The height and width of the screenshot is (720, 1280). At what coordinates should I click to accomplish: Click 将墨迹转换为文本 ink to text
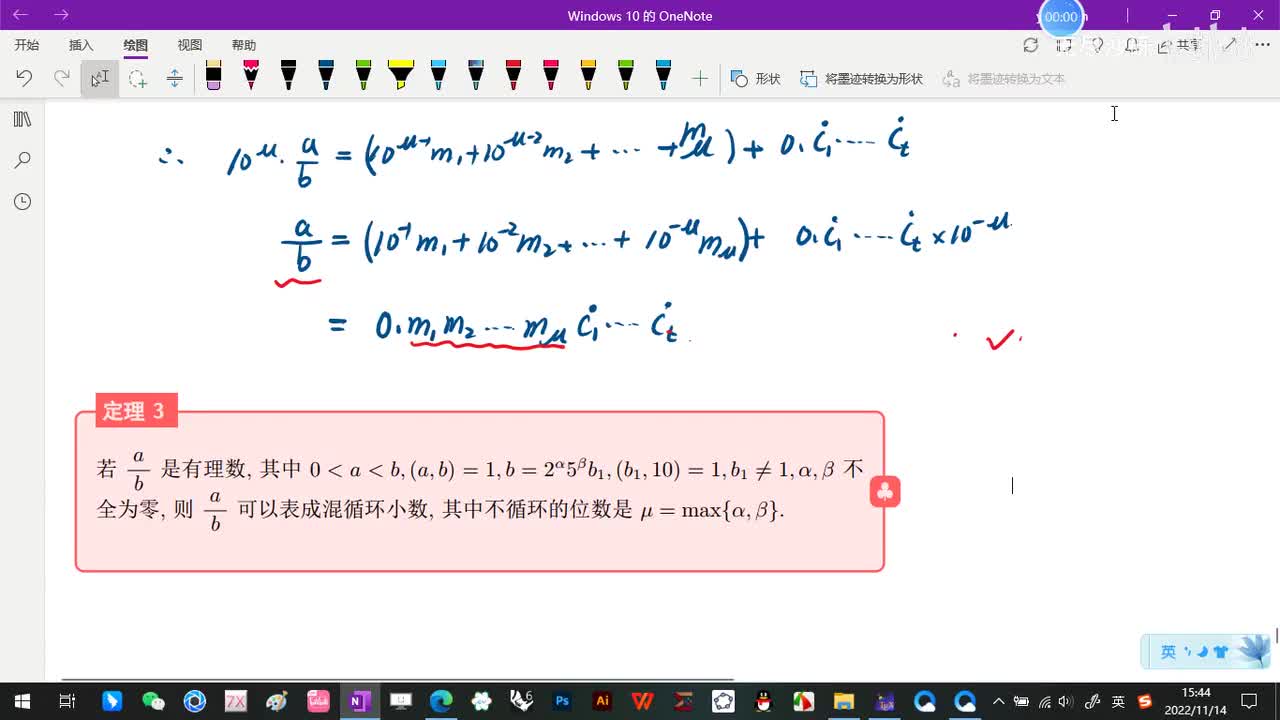pos(1003,78)
